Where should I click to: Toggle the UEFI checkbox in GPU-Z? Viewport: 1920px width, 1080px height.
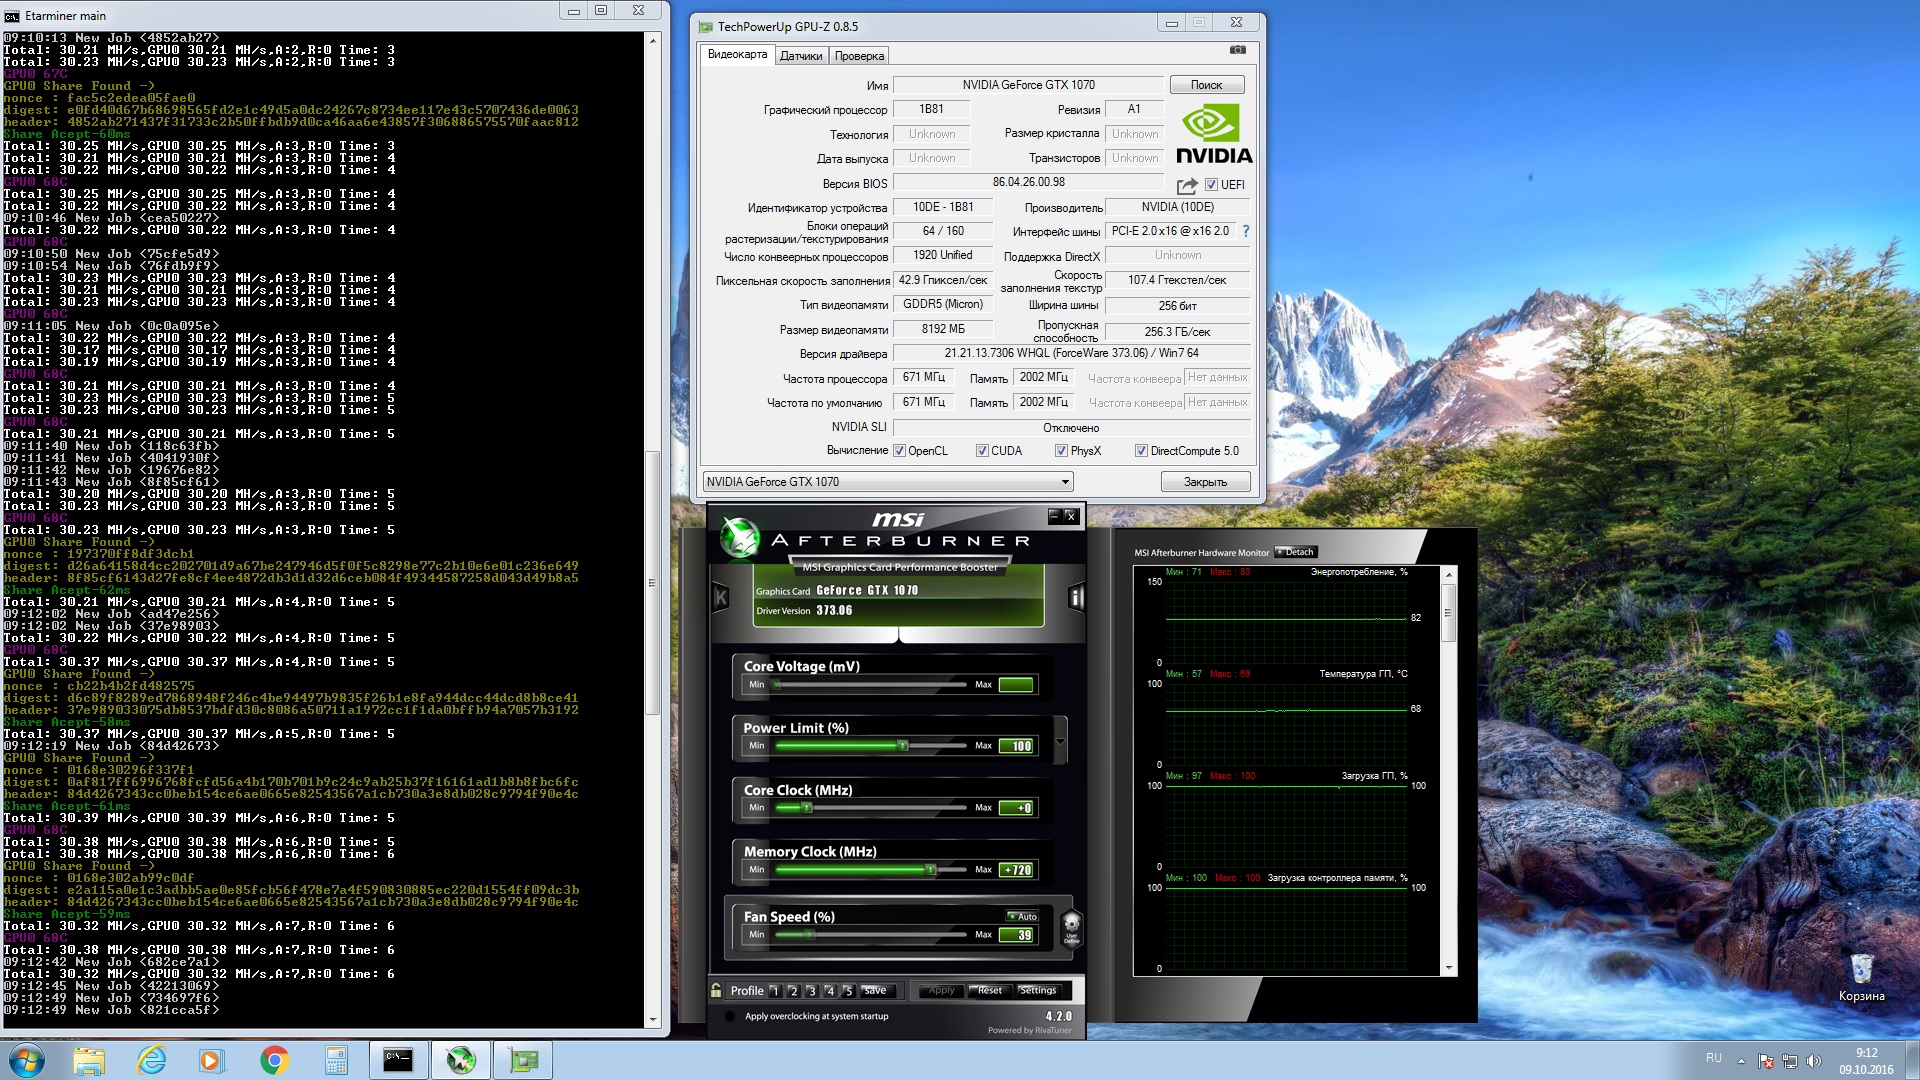point(1211,185)
